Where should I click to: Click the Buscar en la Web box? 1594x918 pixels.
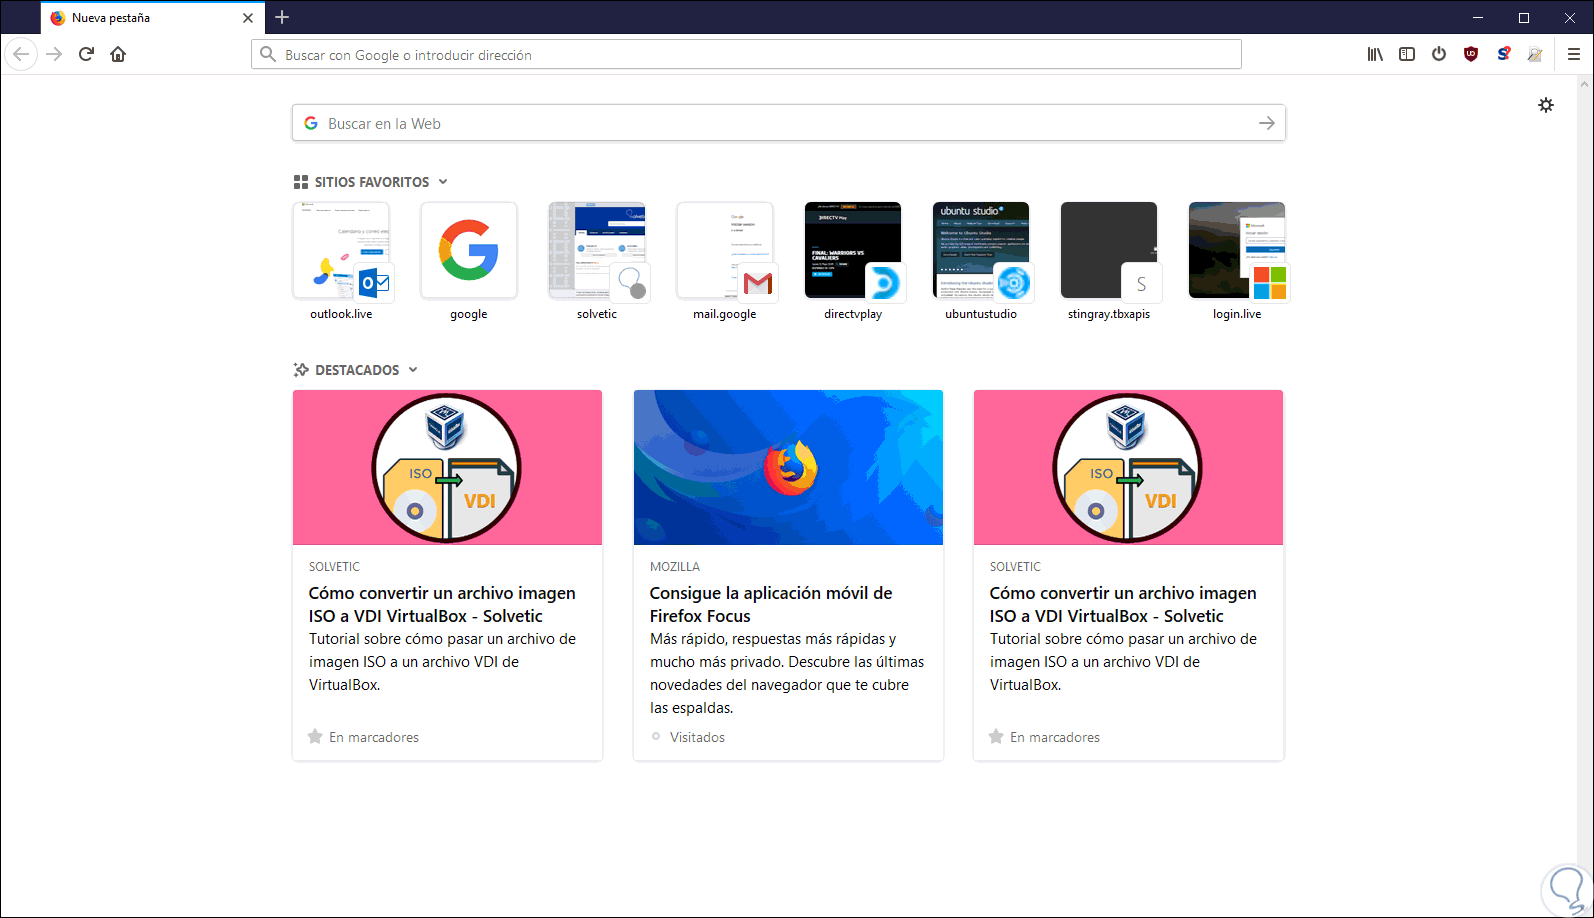pos(788,123)
